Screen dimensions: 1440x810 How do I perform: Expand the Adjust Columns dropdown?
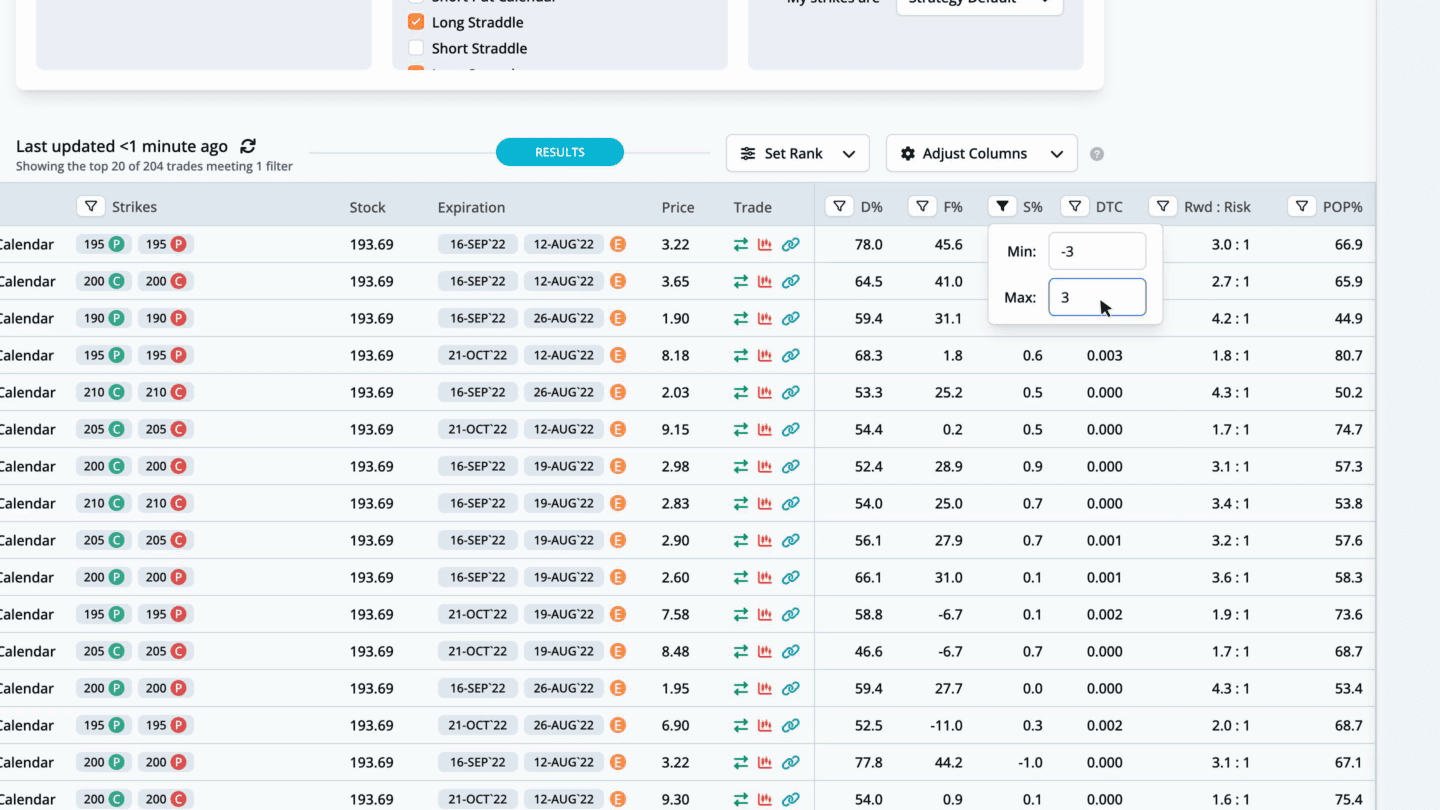coord(982,154)
